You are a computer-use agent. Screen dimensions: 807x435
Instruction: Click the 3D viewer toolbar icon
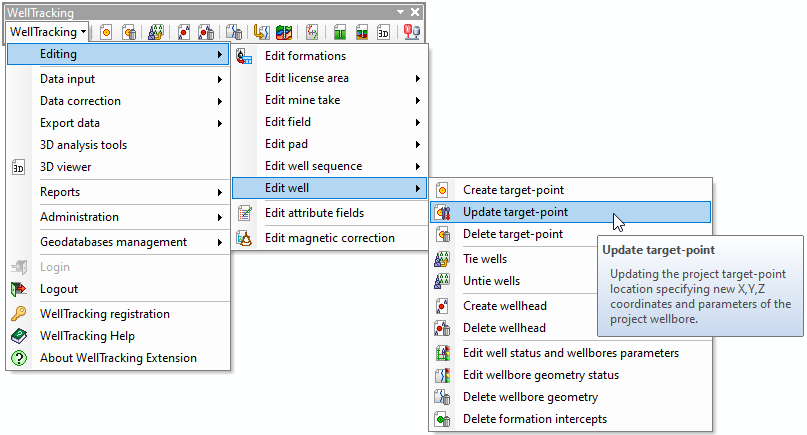click(x=383, y=32)
